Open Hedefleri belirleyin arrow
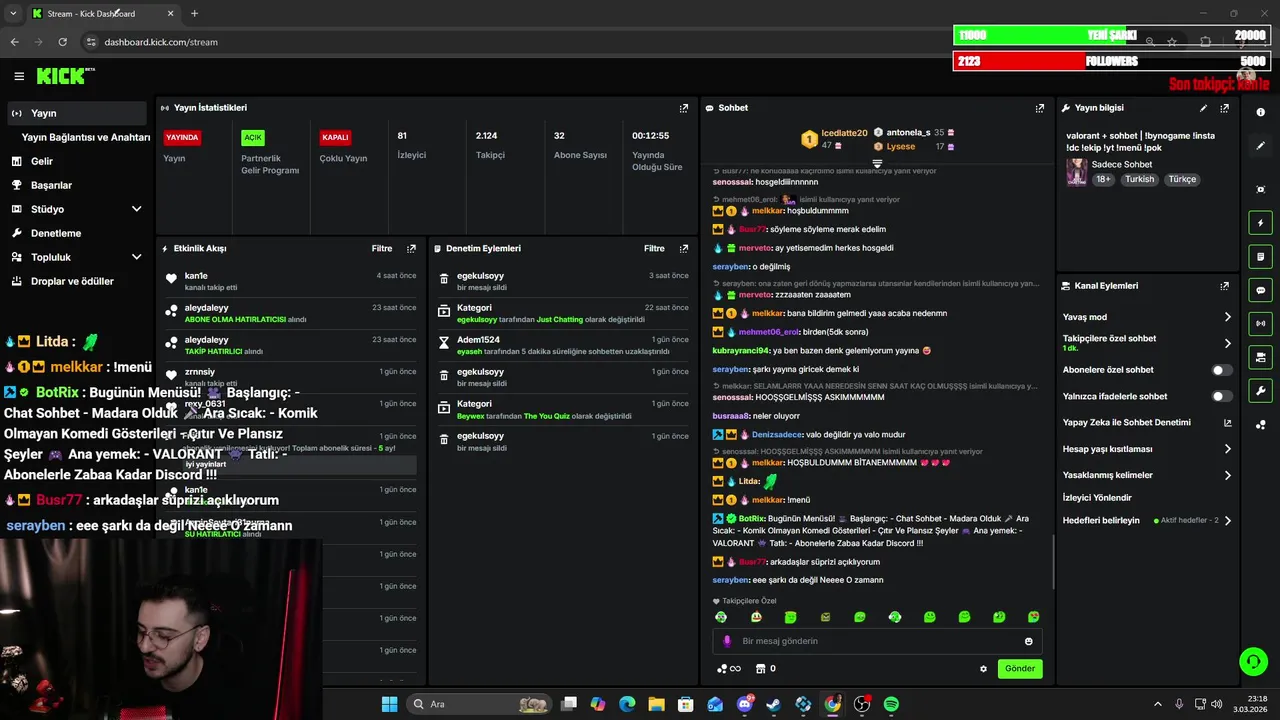This screenshot has width=1280, height=720. pos(1227,520)
